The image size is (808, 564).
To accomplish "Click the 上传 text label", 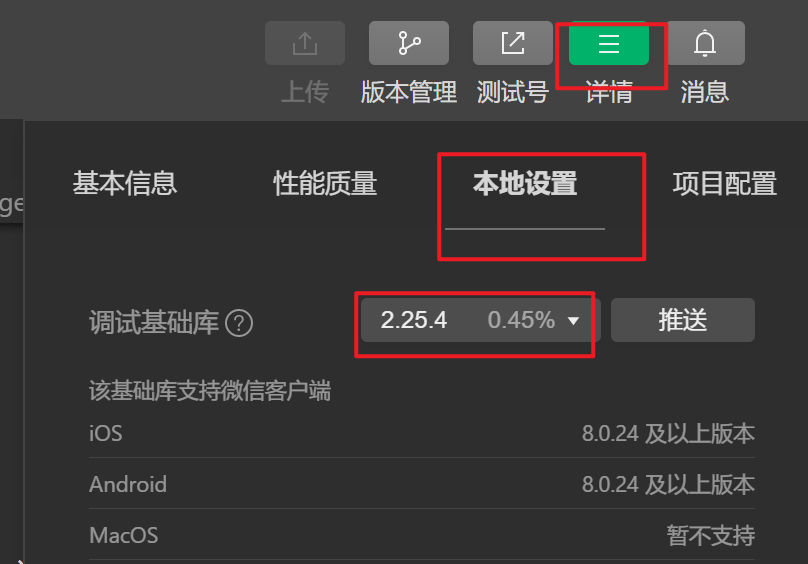I will [305, 92].
